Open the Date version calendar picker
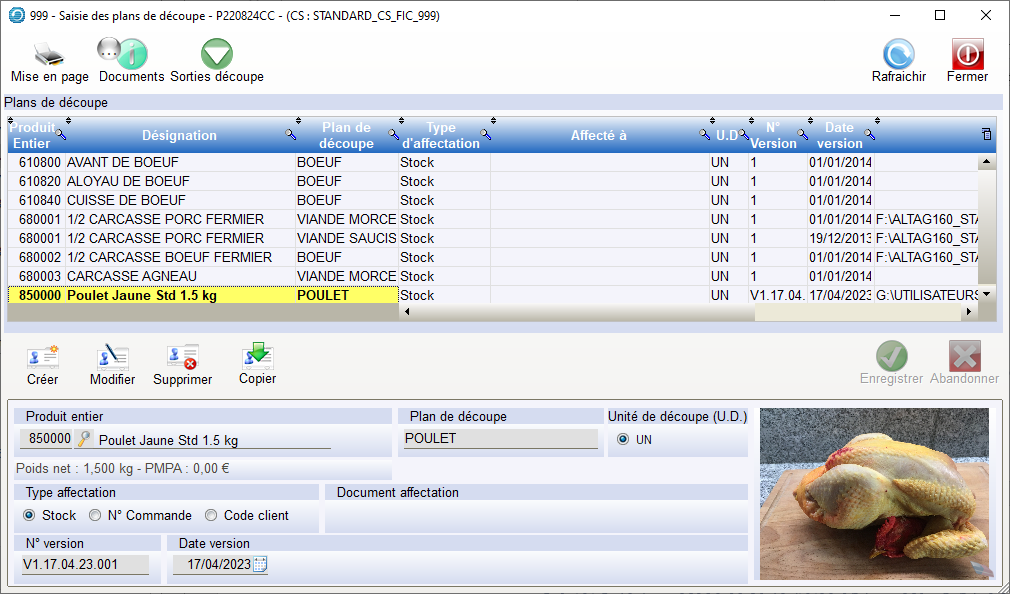The width and height of the screenshot is (1010, 594). click(x=260, y=565)
